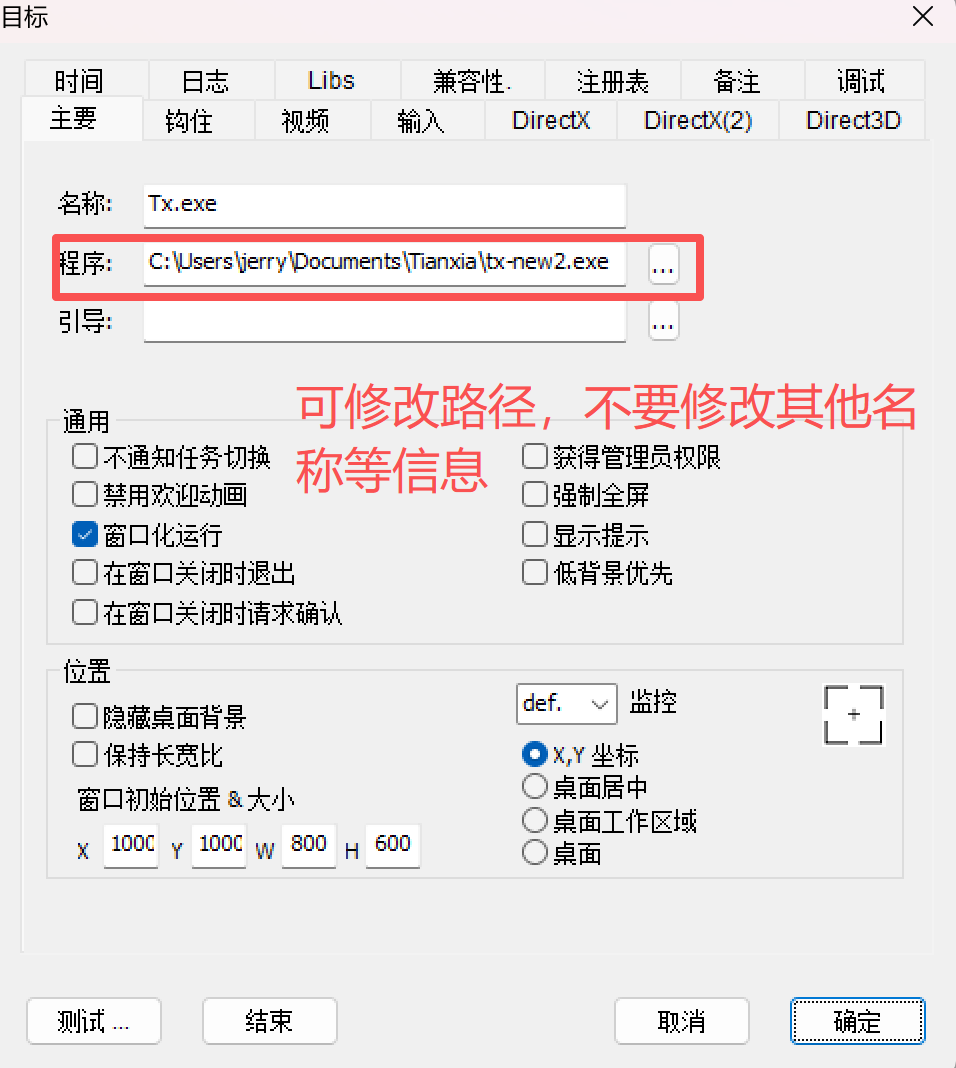Click the 测试 ... button
This screenshot has height=1068, width=956.
pyautogui.click(x=94, y=1021)
